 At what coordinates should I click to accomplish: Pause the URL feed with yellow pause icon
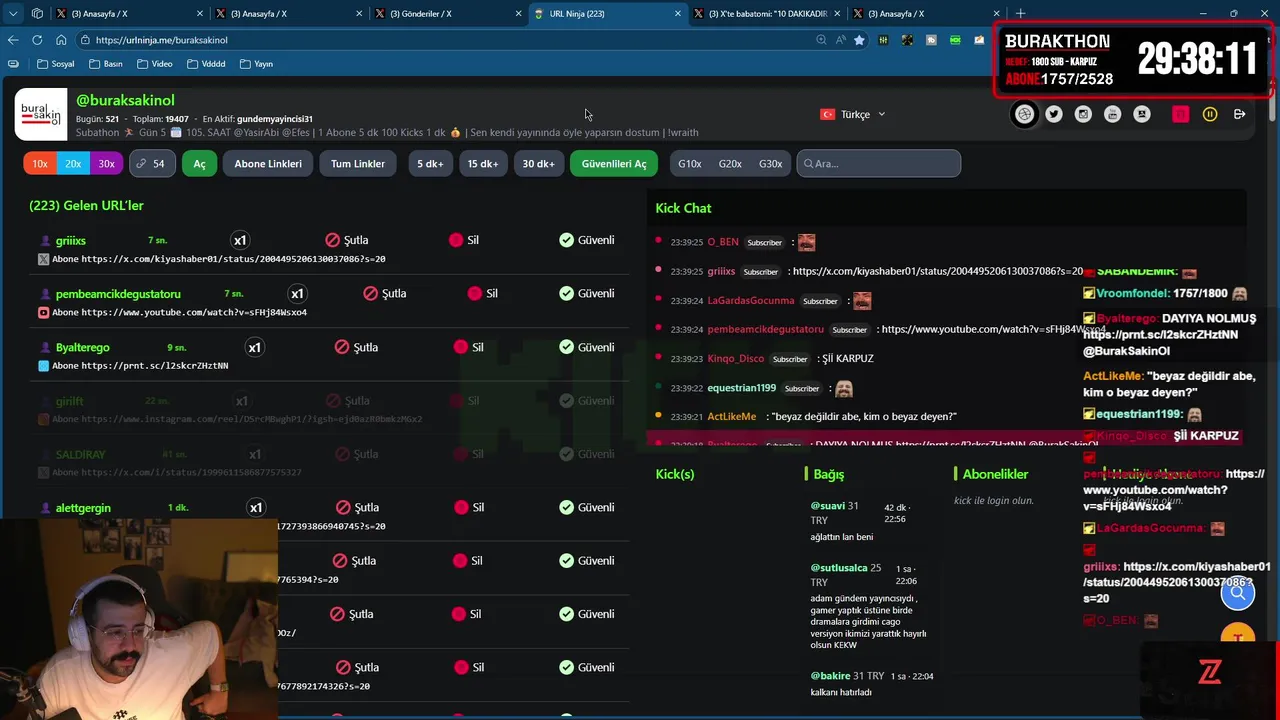click(1210, 114)
